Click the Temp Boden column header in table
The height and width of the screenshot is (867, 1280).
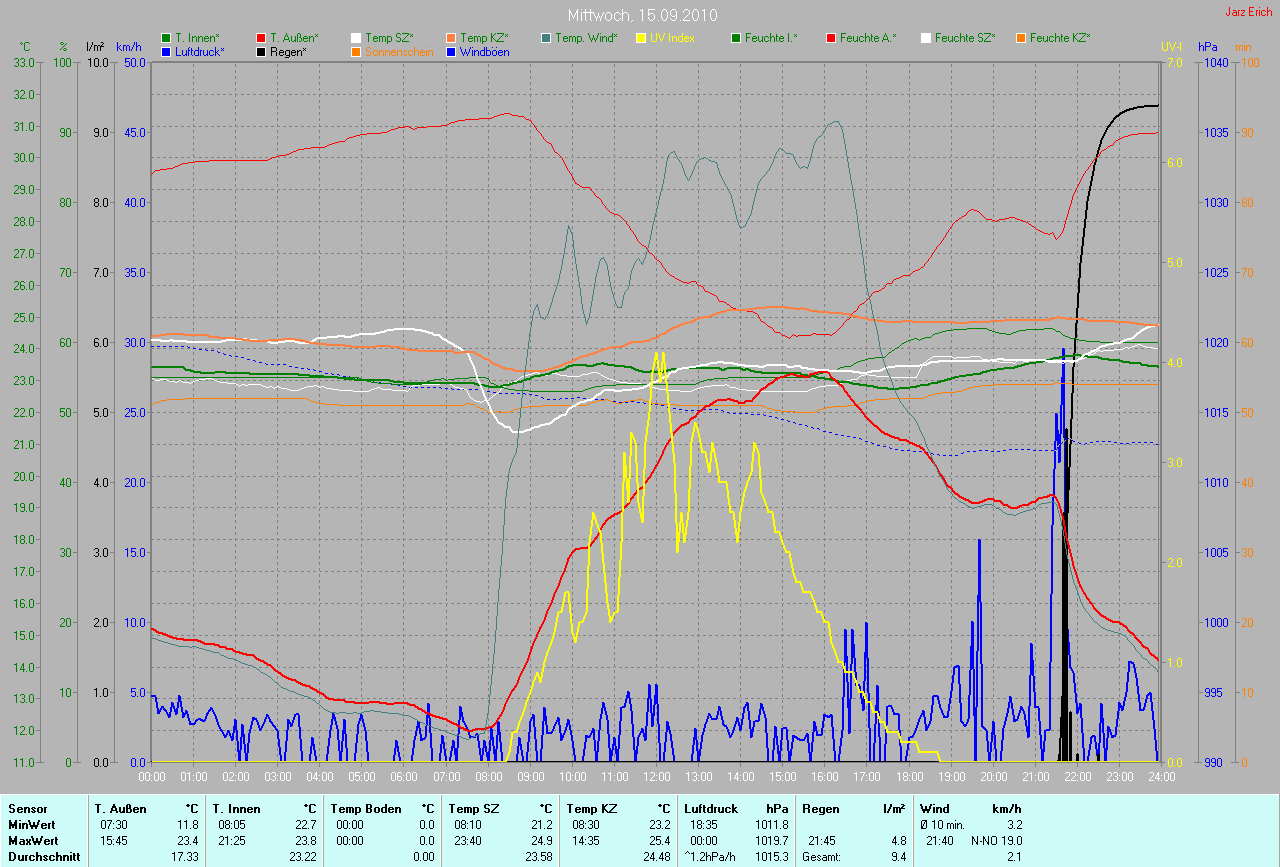tap(366, 808)
